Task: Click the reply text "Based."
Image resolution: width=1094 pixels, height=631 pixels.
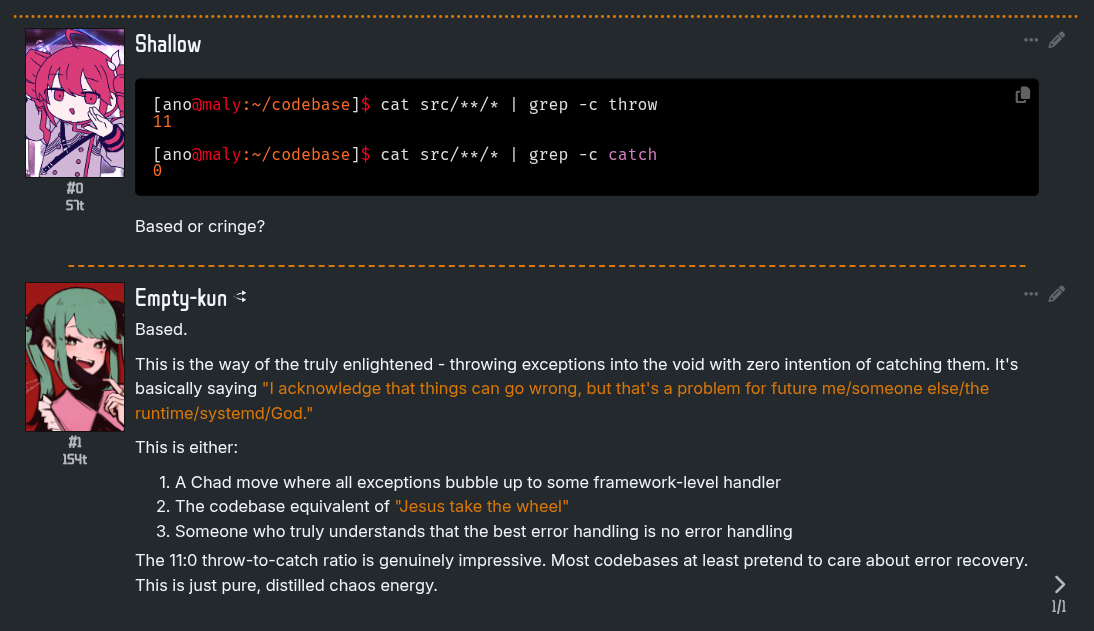Action: point(161,329)
